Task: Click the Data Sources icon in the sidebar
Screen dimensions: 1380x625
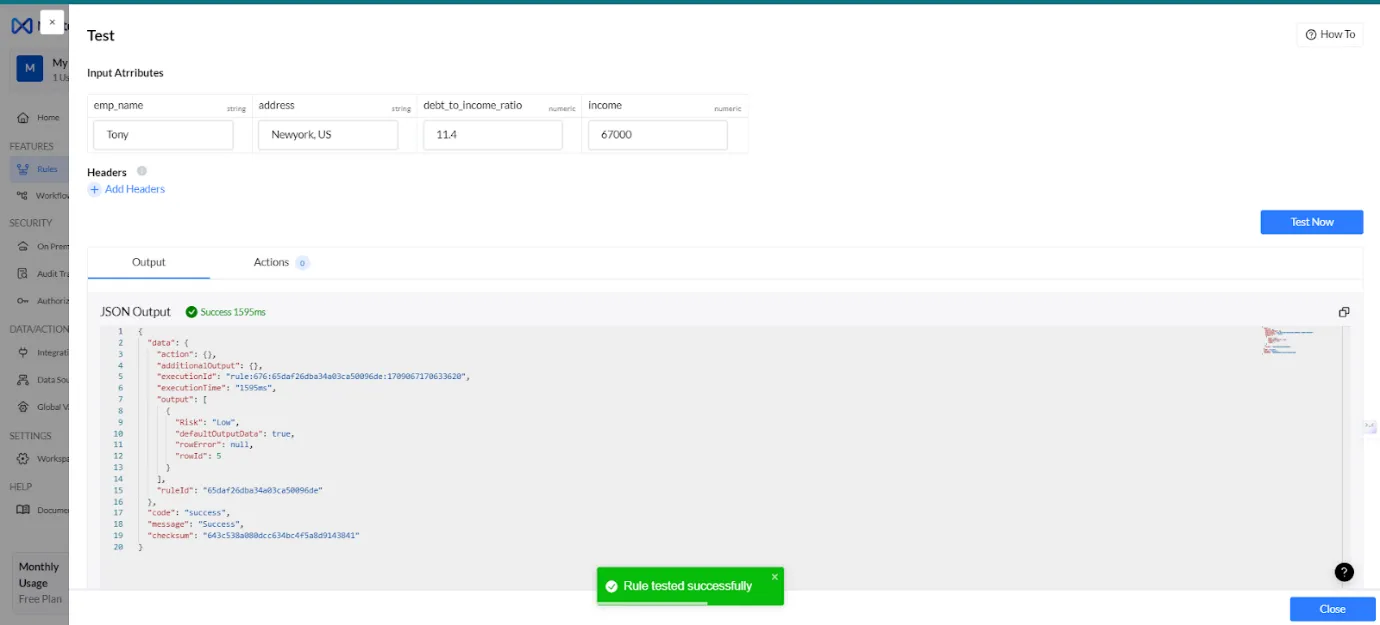Action: pos(23,379)
